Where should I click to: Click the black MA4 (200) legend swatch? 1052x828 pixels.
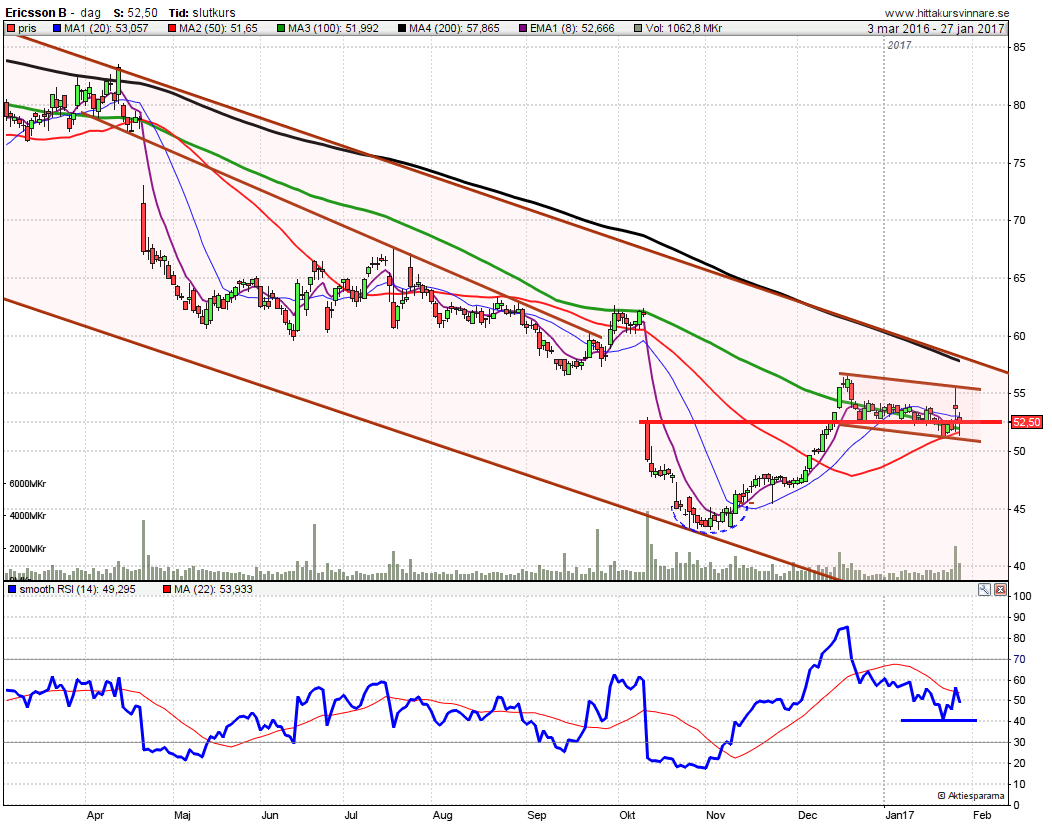coord(402,28)
